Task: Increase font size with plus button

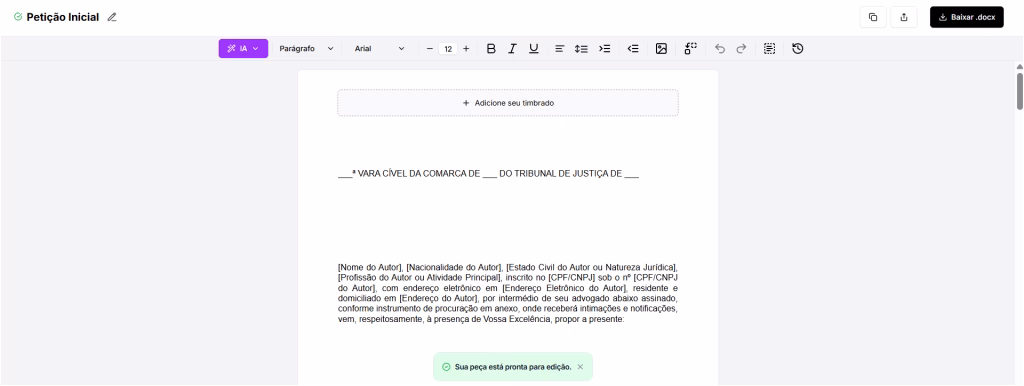Action: 466,48
